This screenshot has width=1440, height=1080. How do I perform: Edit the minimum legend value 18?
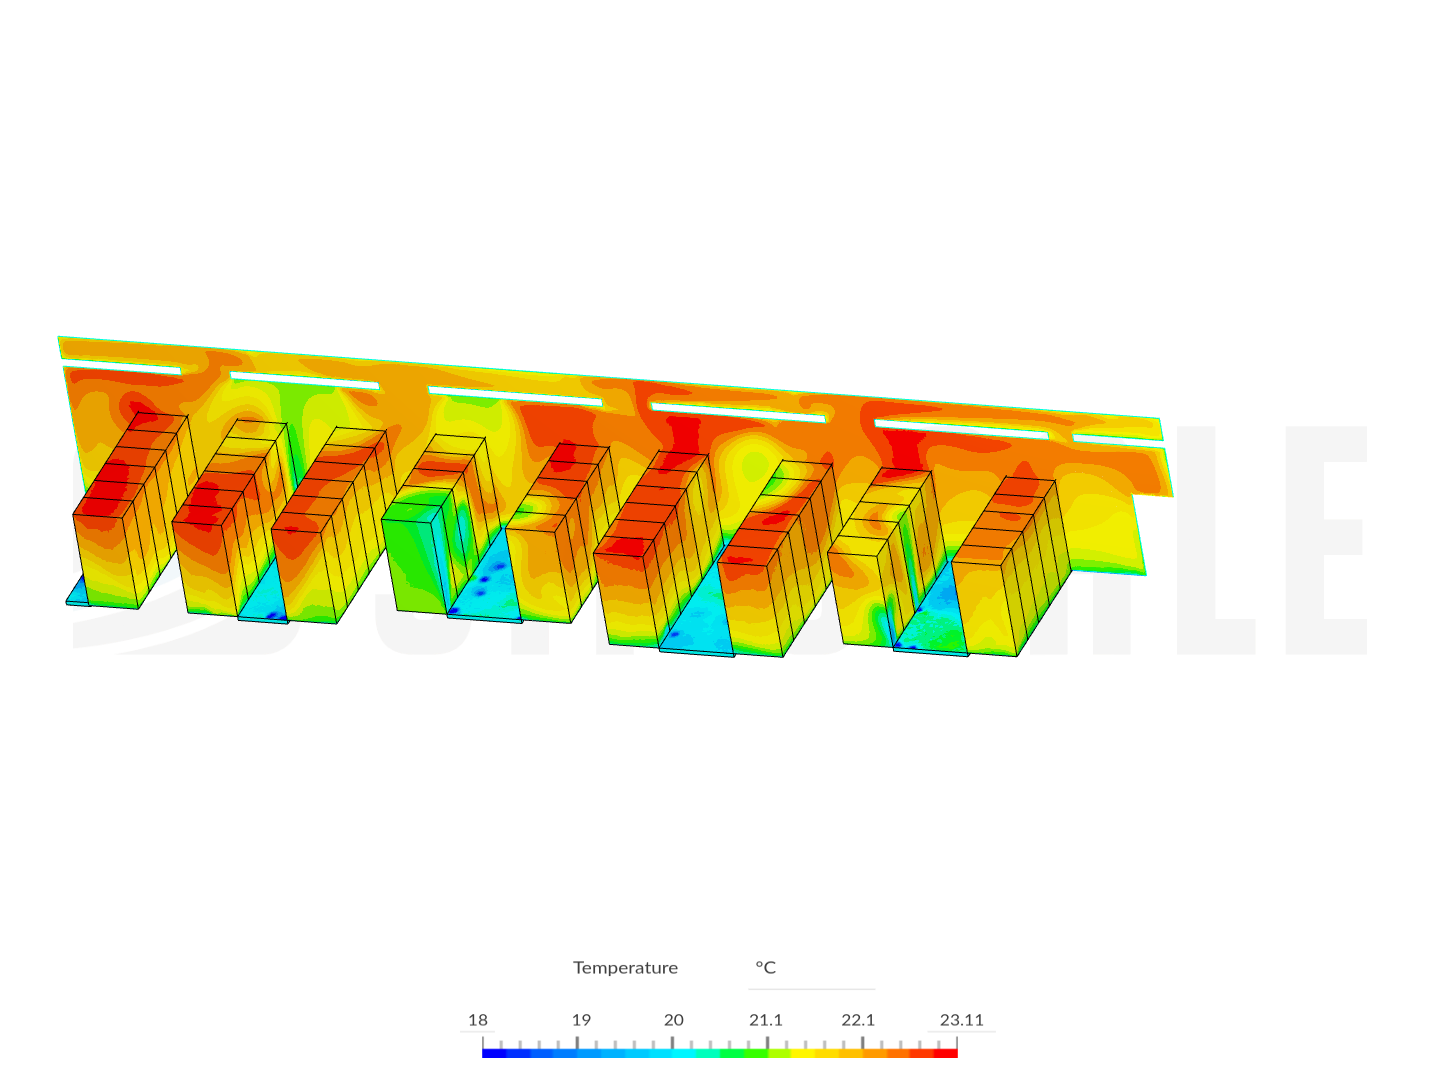point(478,1020)
